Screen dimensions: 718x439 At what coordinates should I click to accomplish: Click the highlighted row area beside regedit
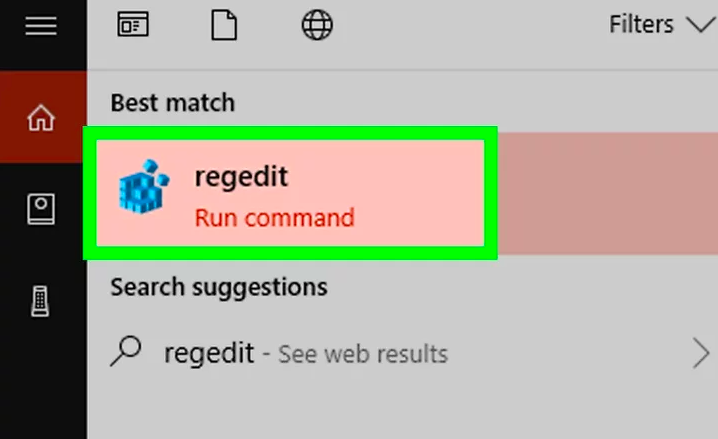(x=608, y=193)
